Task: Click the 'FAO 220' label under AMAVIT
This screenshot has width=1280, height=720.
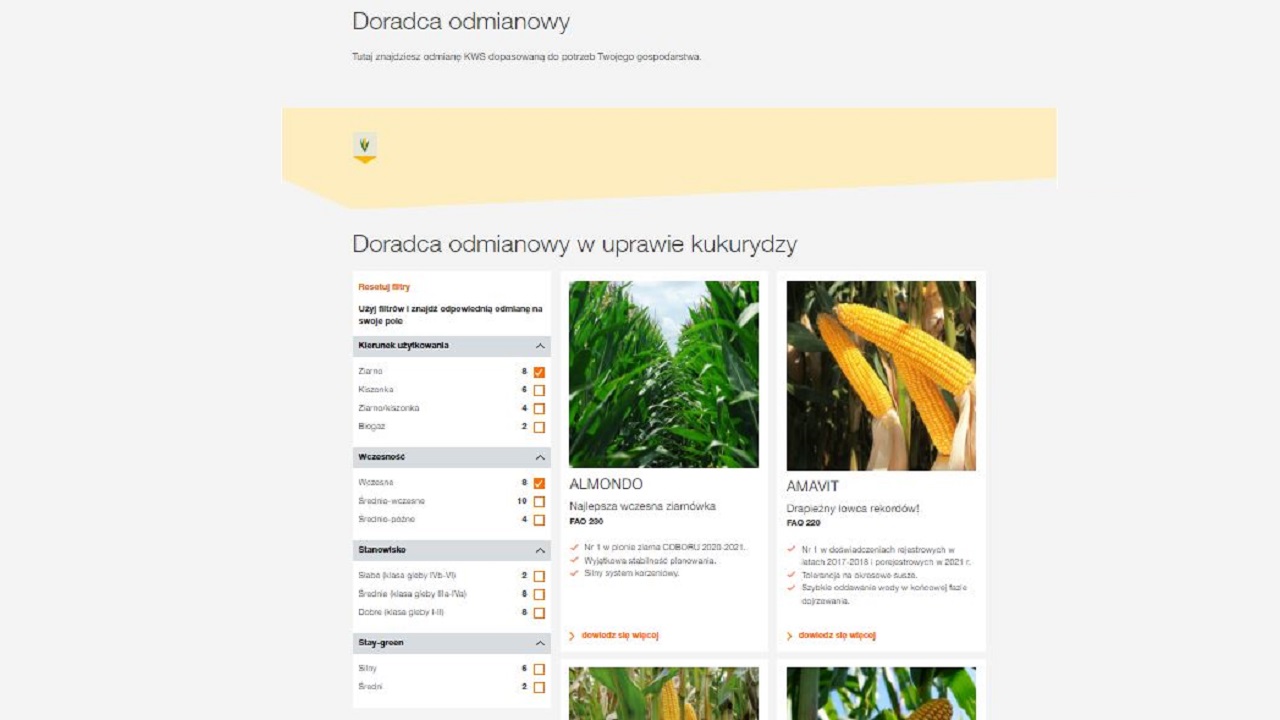Action: pos(803,523)
